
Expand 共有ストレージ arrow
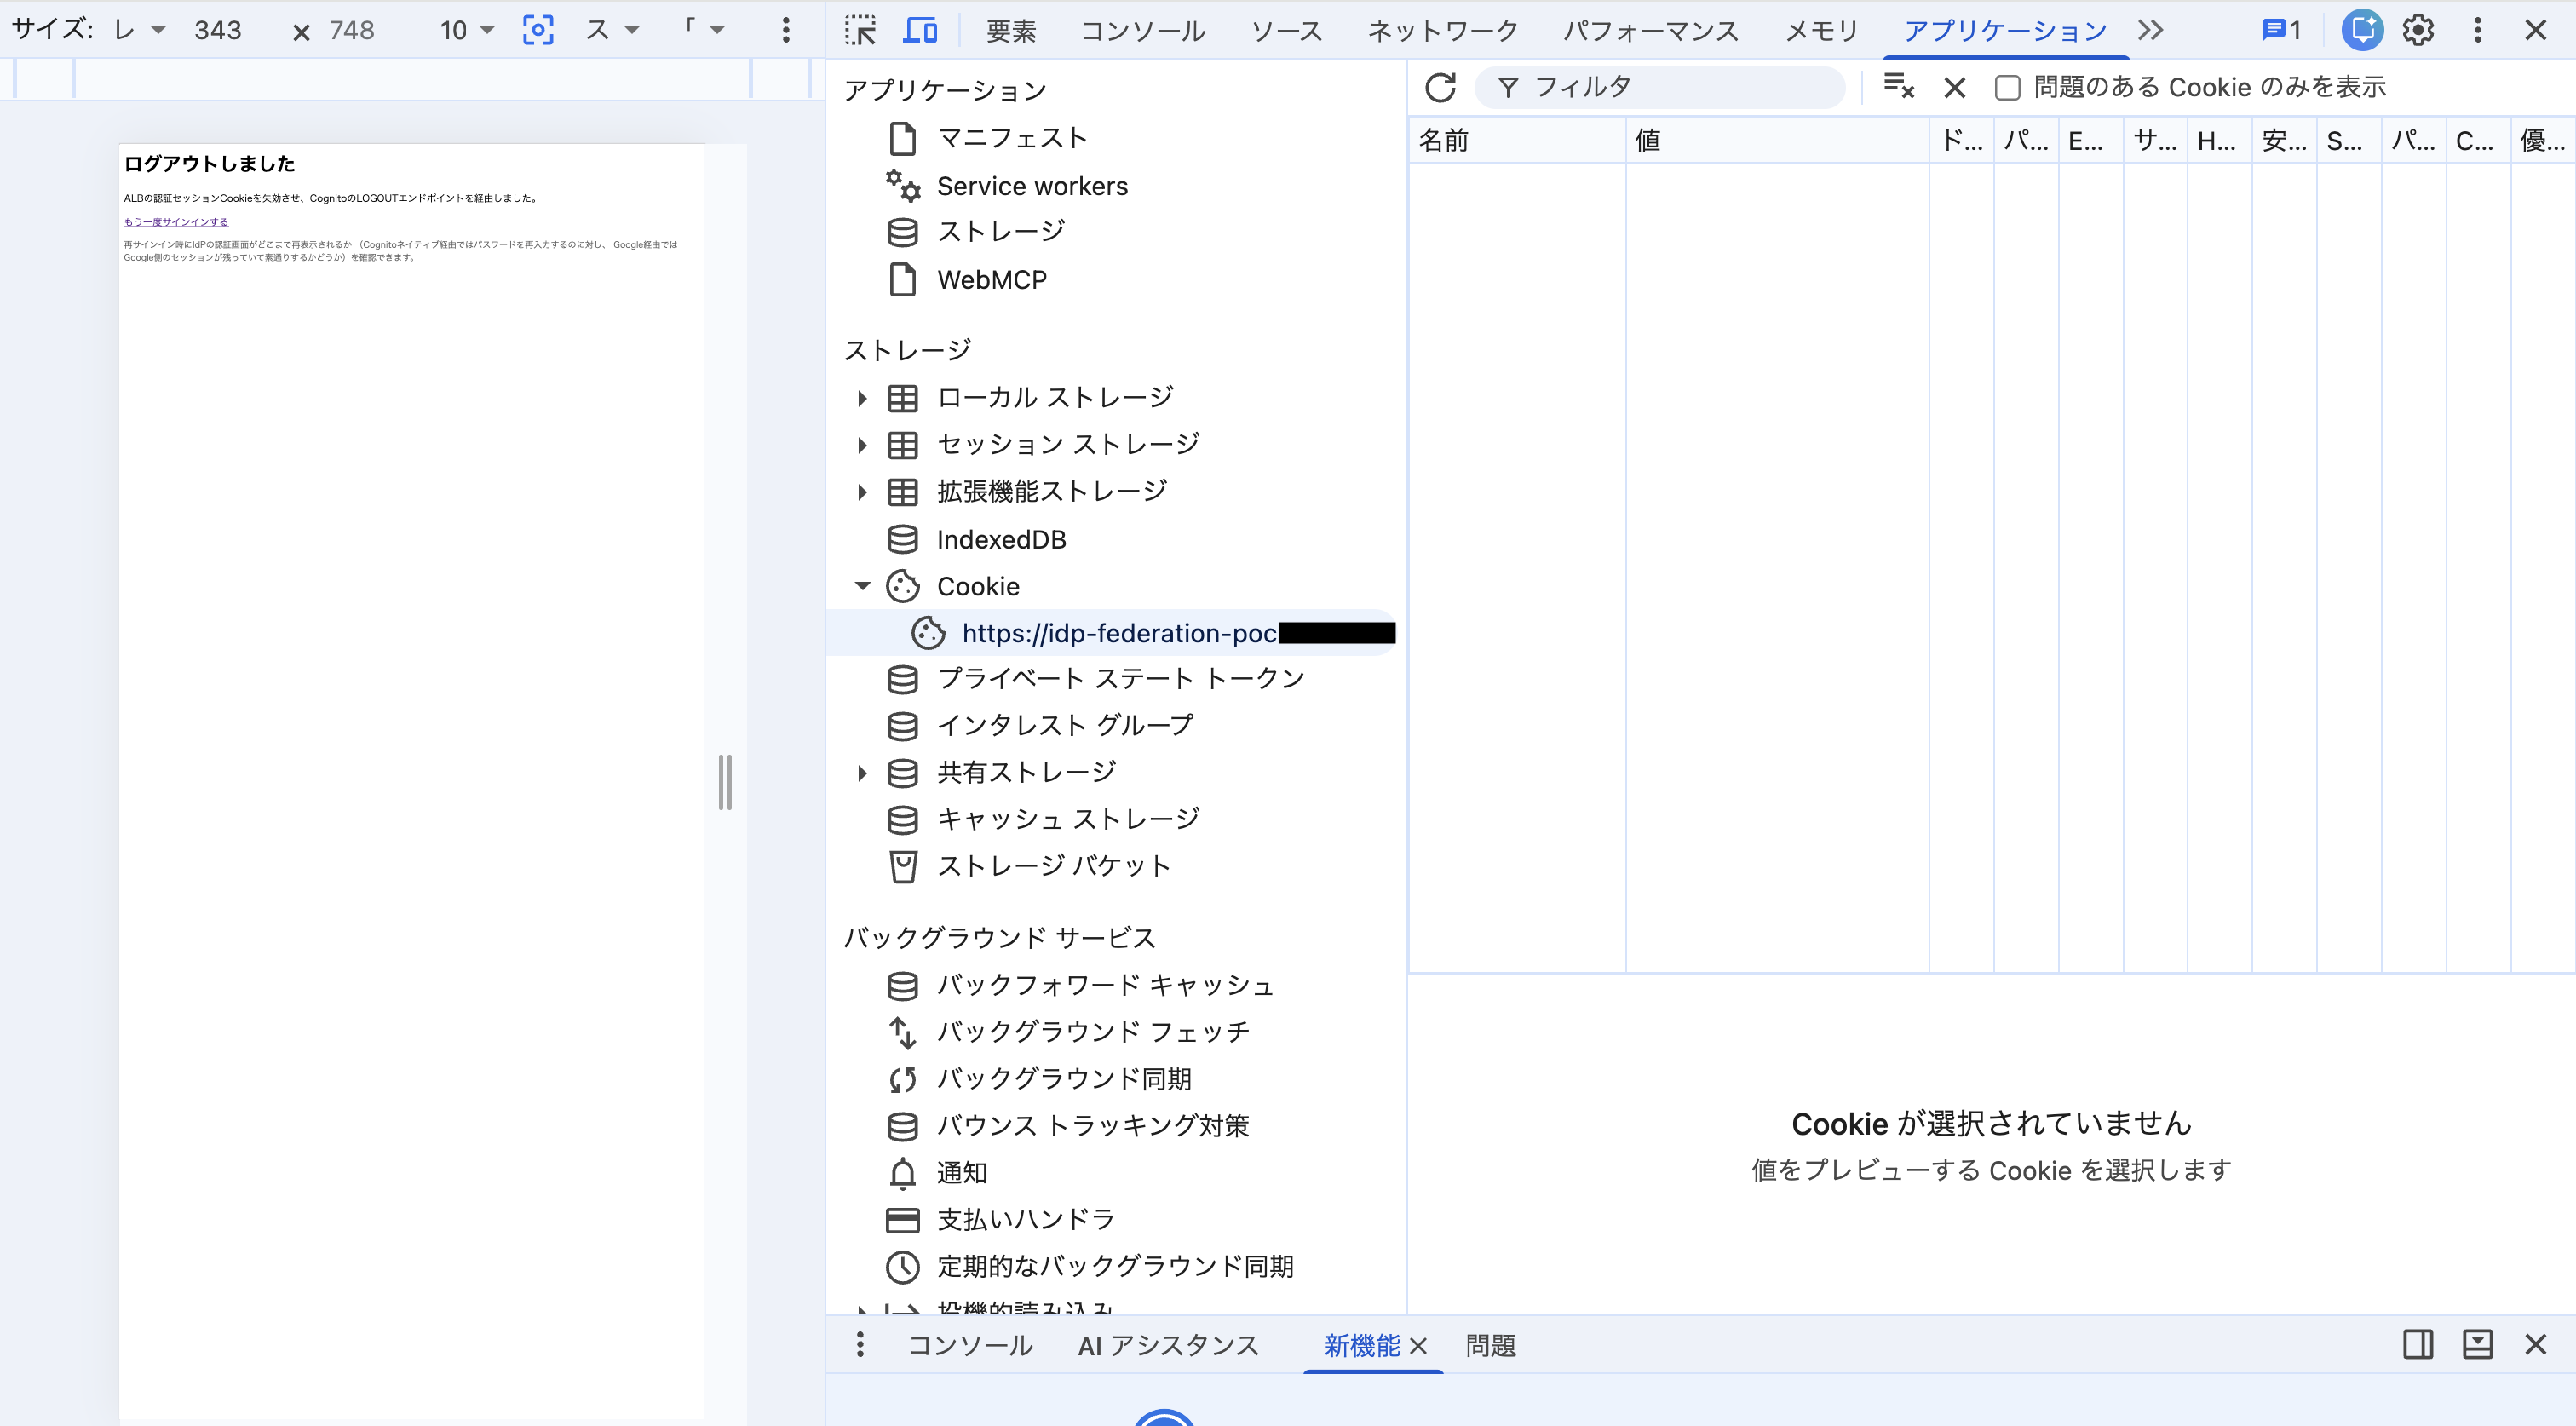(862, 773)
